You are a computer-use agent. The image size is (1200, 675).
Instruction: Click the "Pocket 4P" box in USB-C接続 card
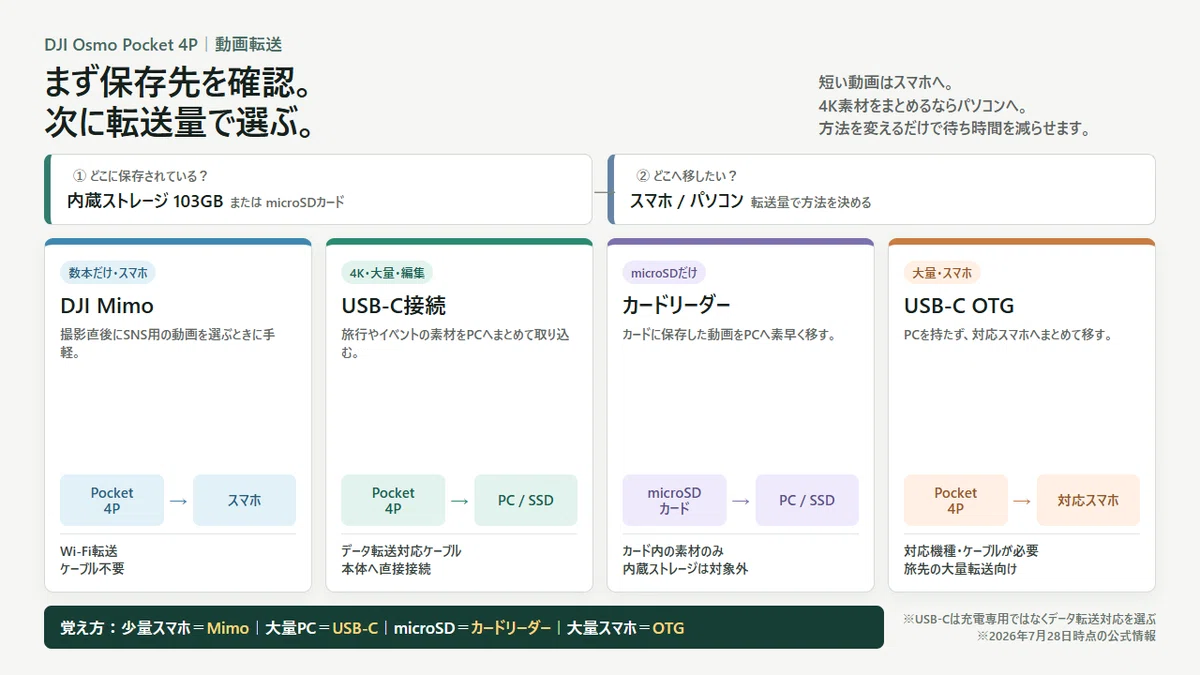393,500
